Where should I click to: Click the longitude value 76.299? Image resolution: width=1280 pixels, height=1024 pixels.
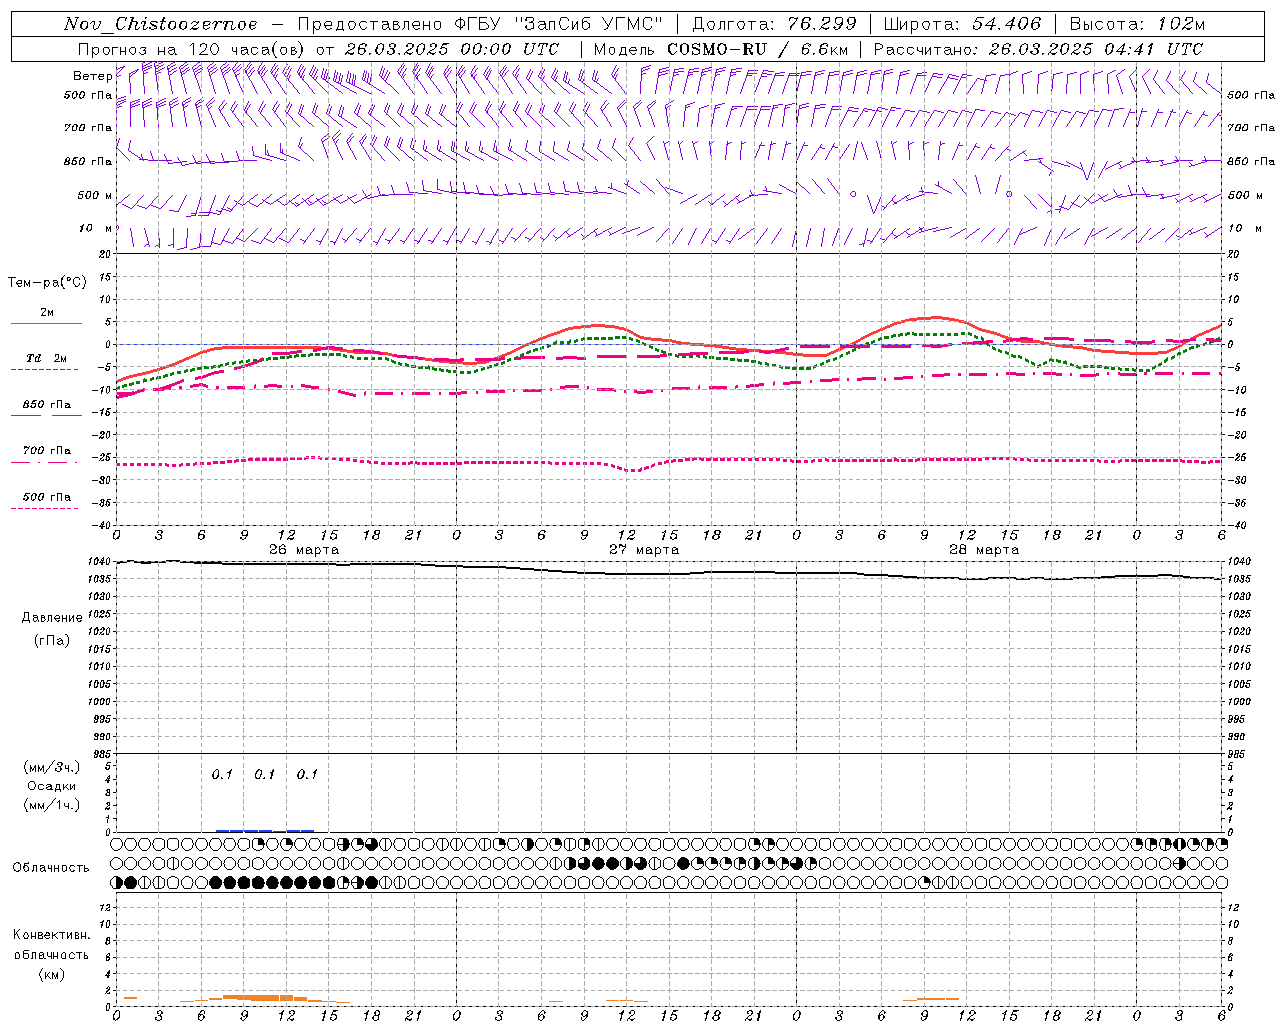tap(824, 24)
